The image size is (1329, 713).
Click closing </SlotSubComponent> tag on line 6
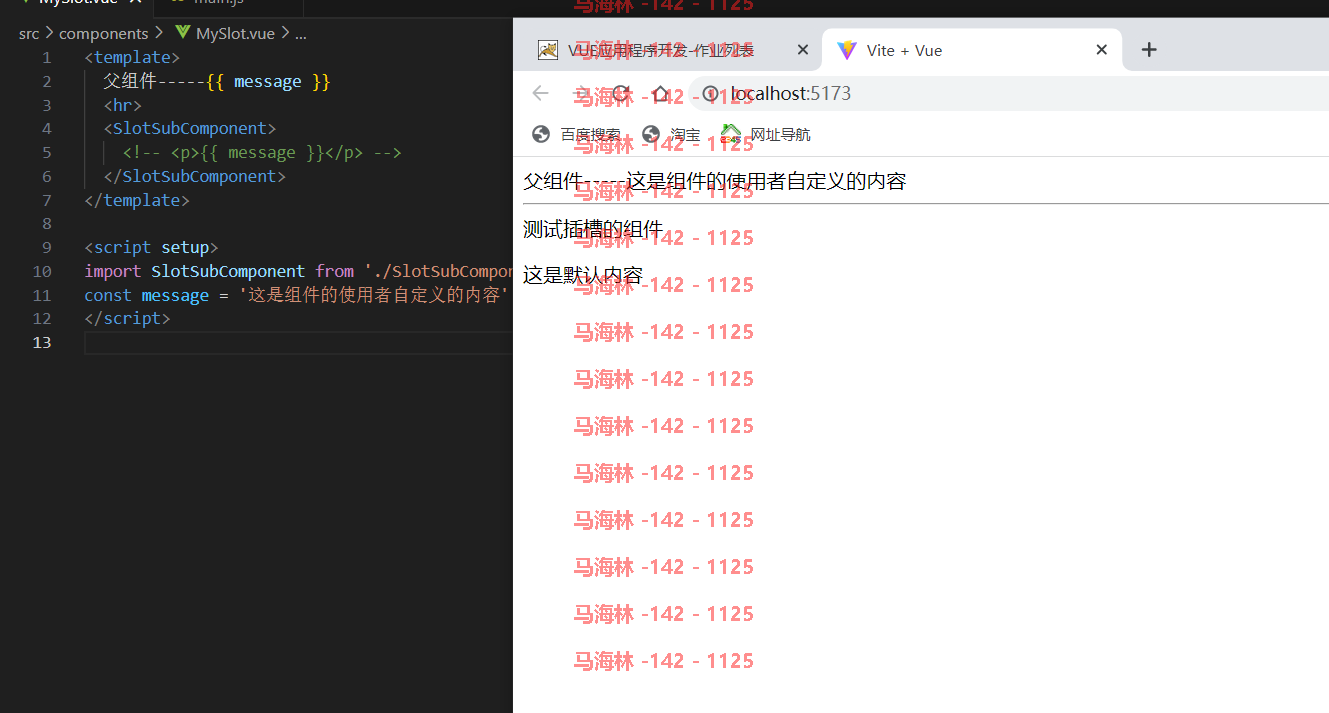click(x=195, y=176)
